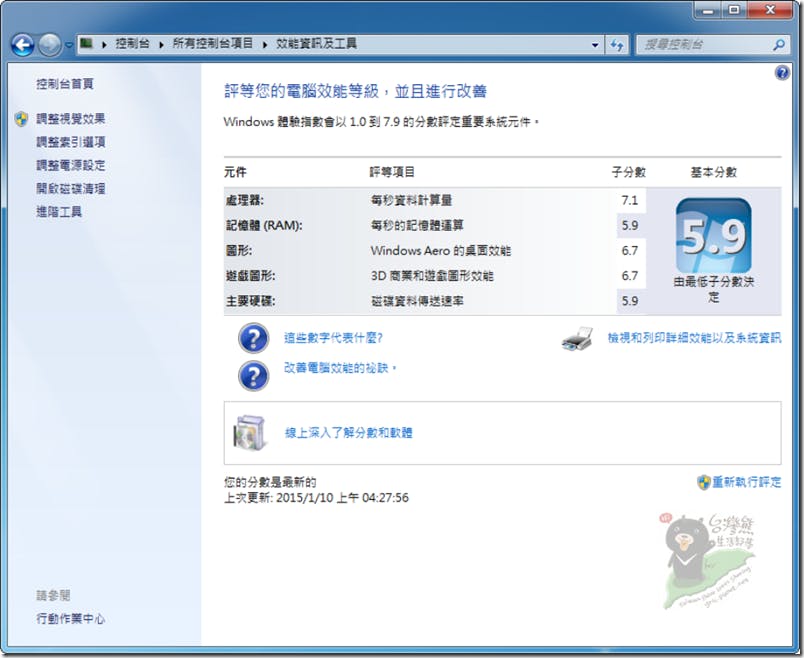Screen dimensions: 804x658
Task: Click the Forward arrow navigation button
Action: pyautogui.click(x=50, y=45)
